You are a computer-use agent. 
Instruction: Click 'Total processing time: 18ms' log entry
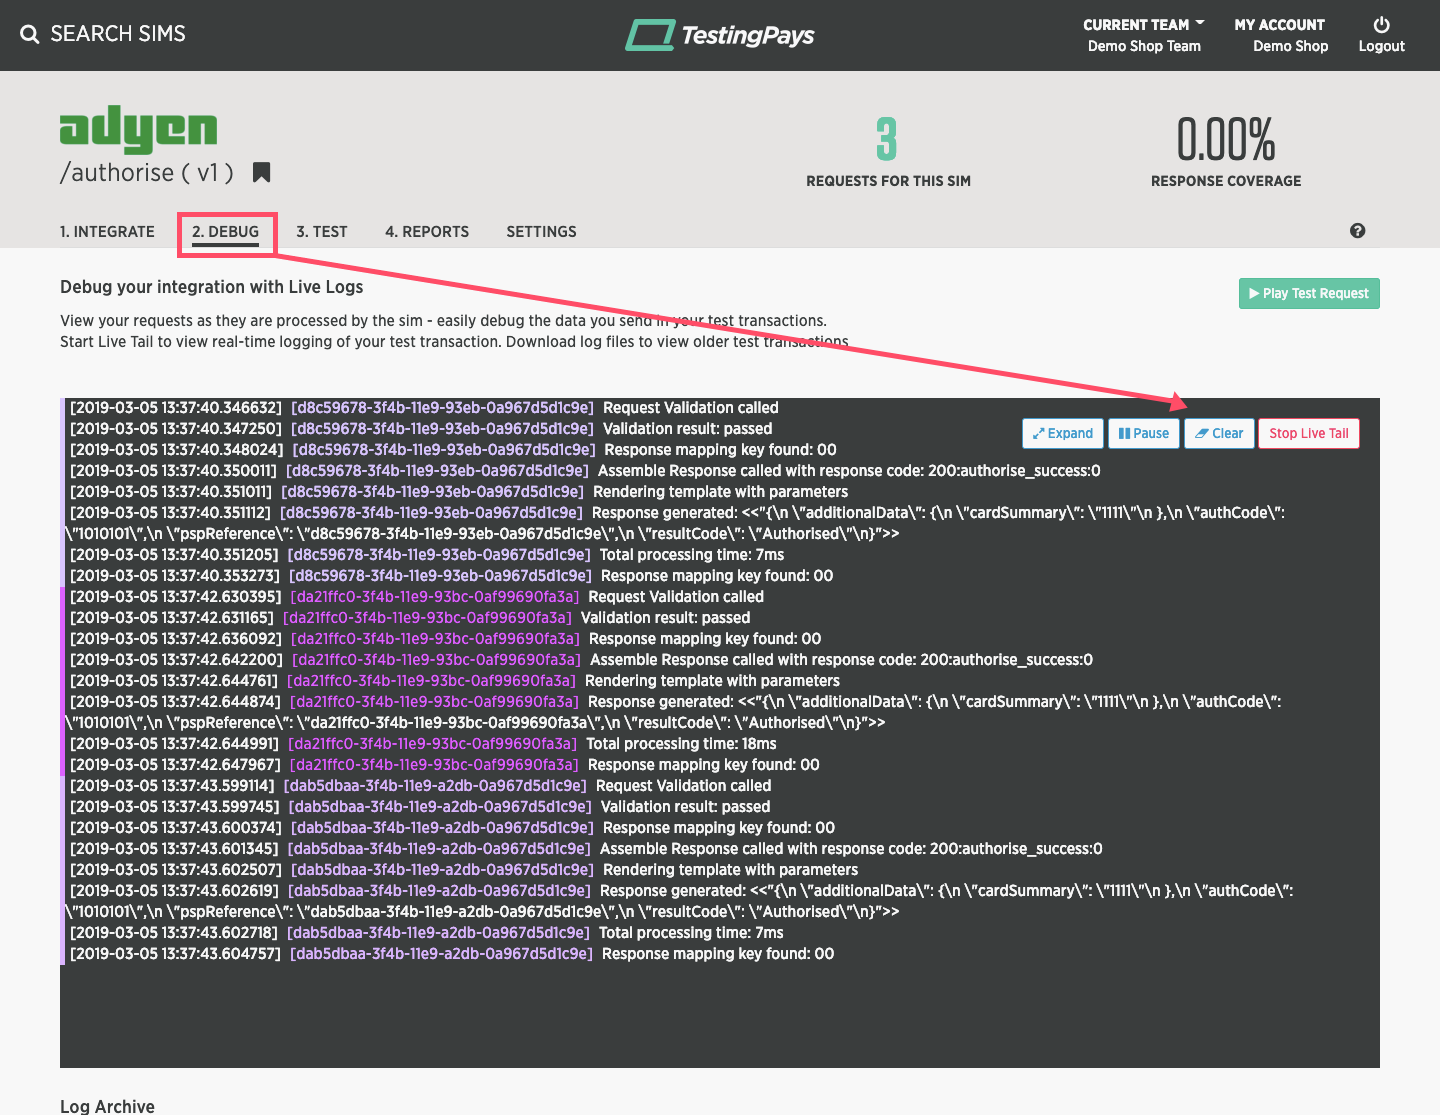pyautogui.click(x=681, y=744)
